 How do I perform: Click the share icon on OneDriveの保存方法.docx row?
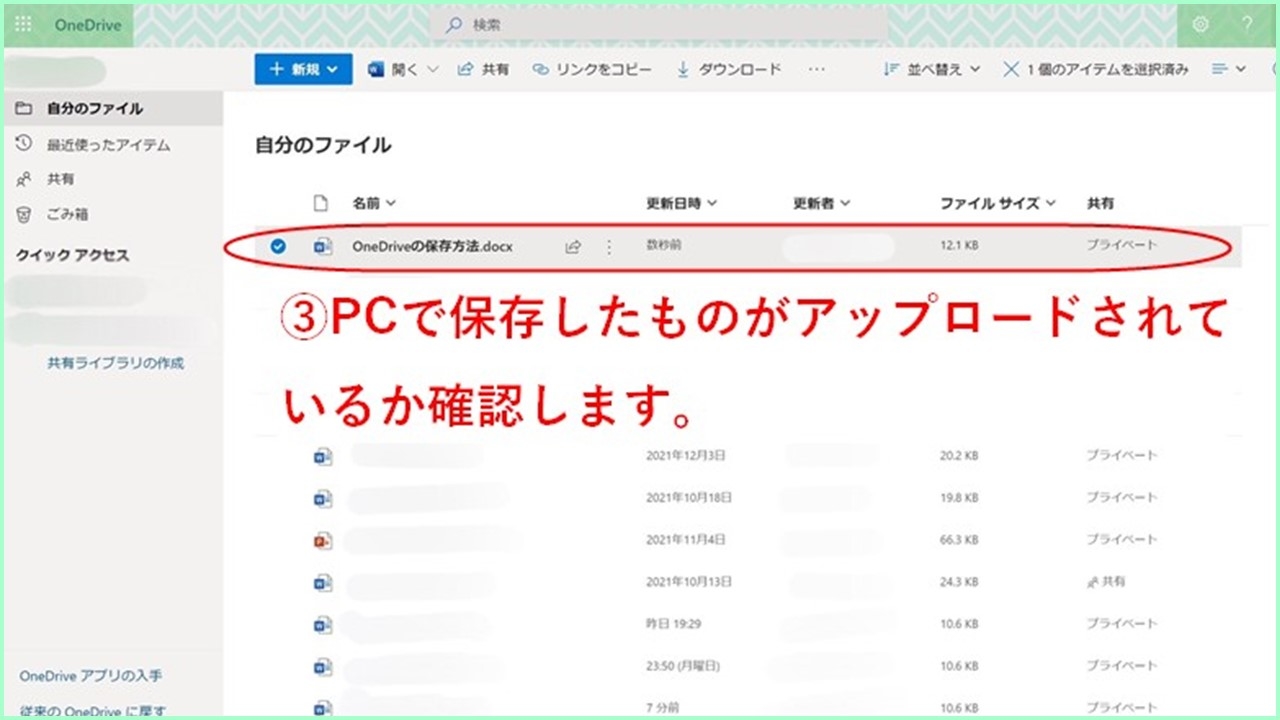click(573, 246)
